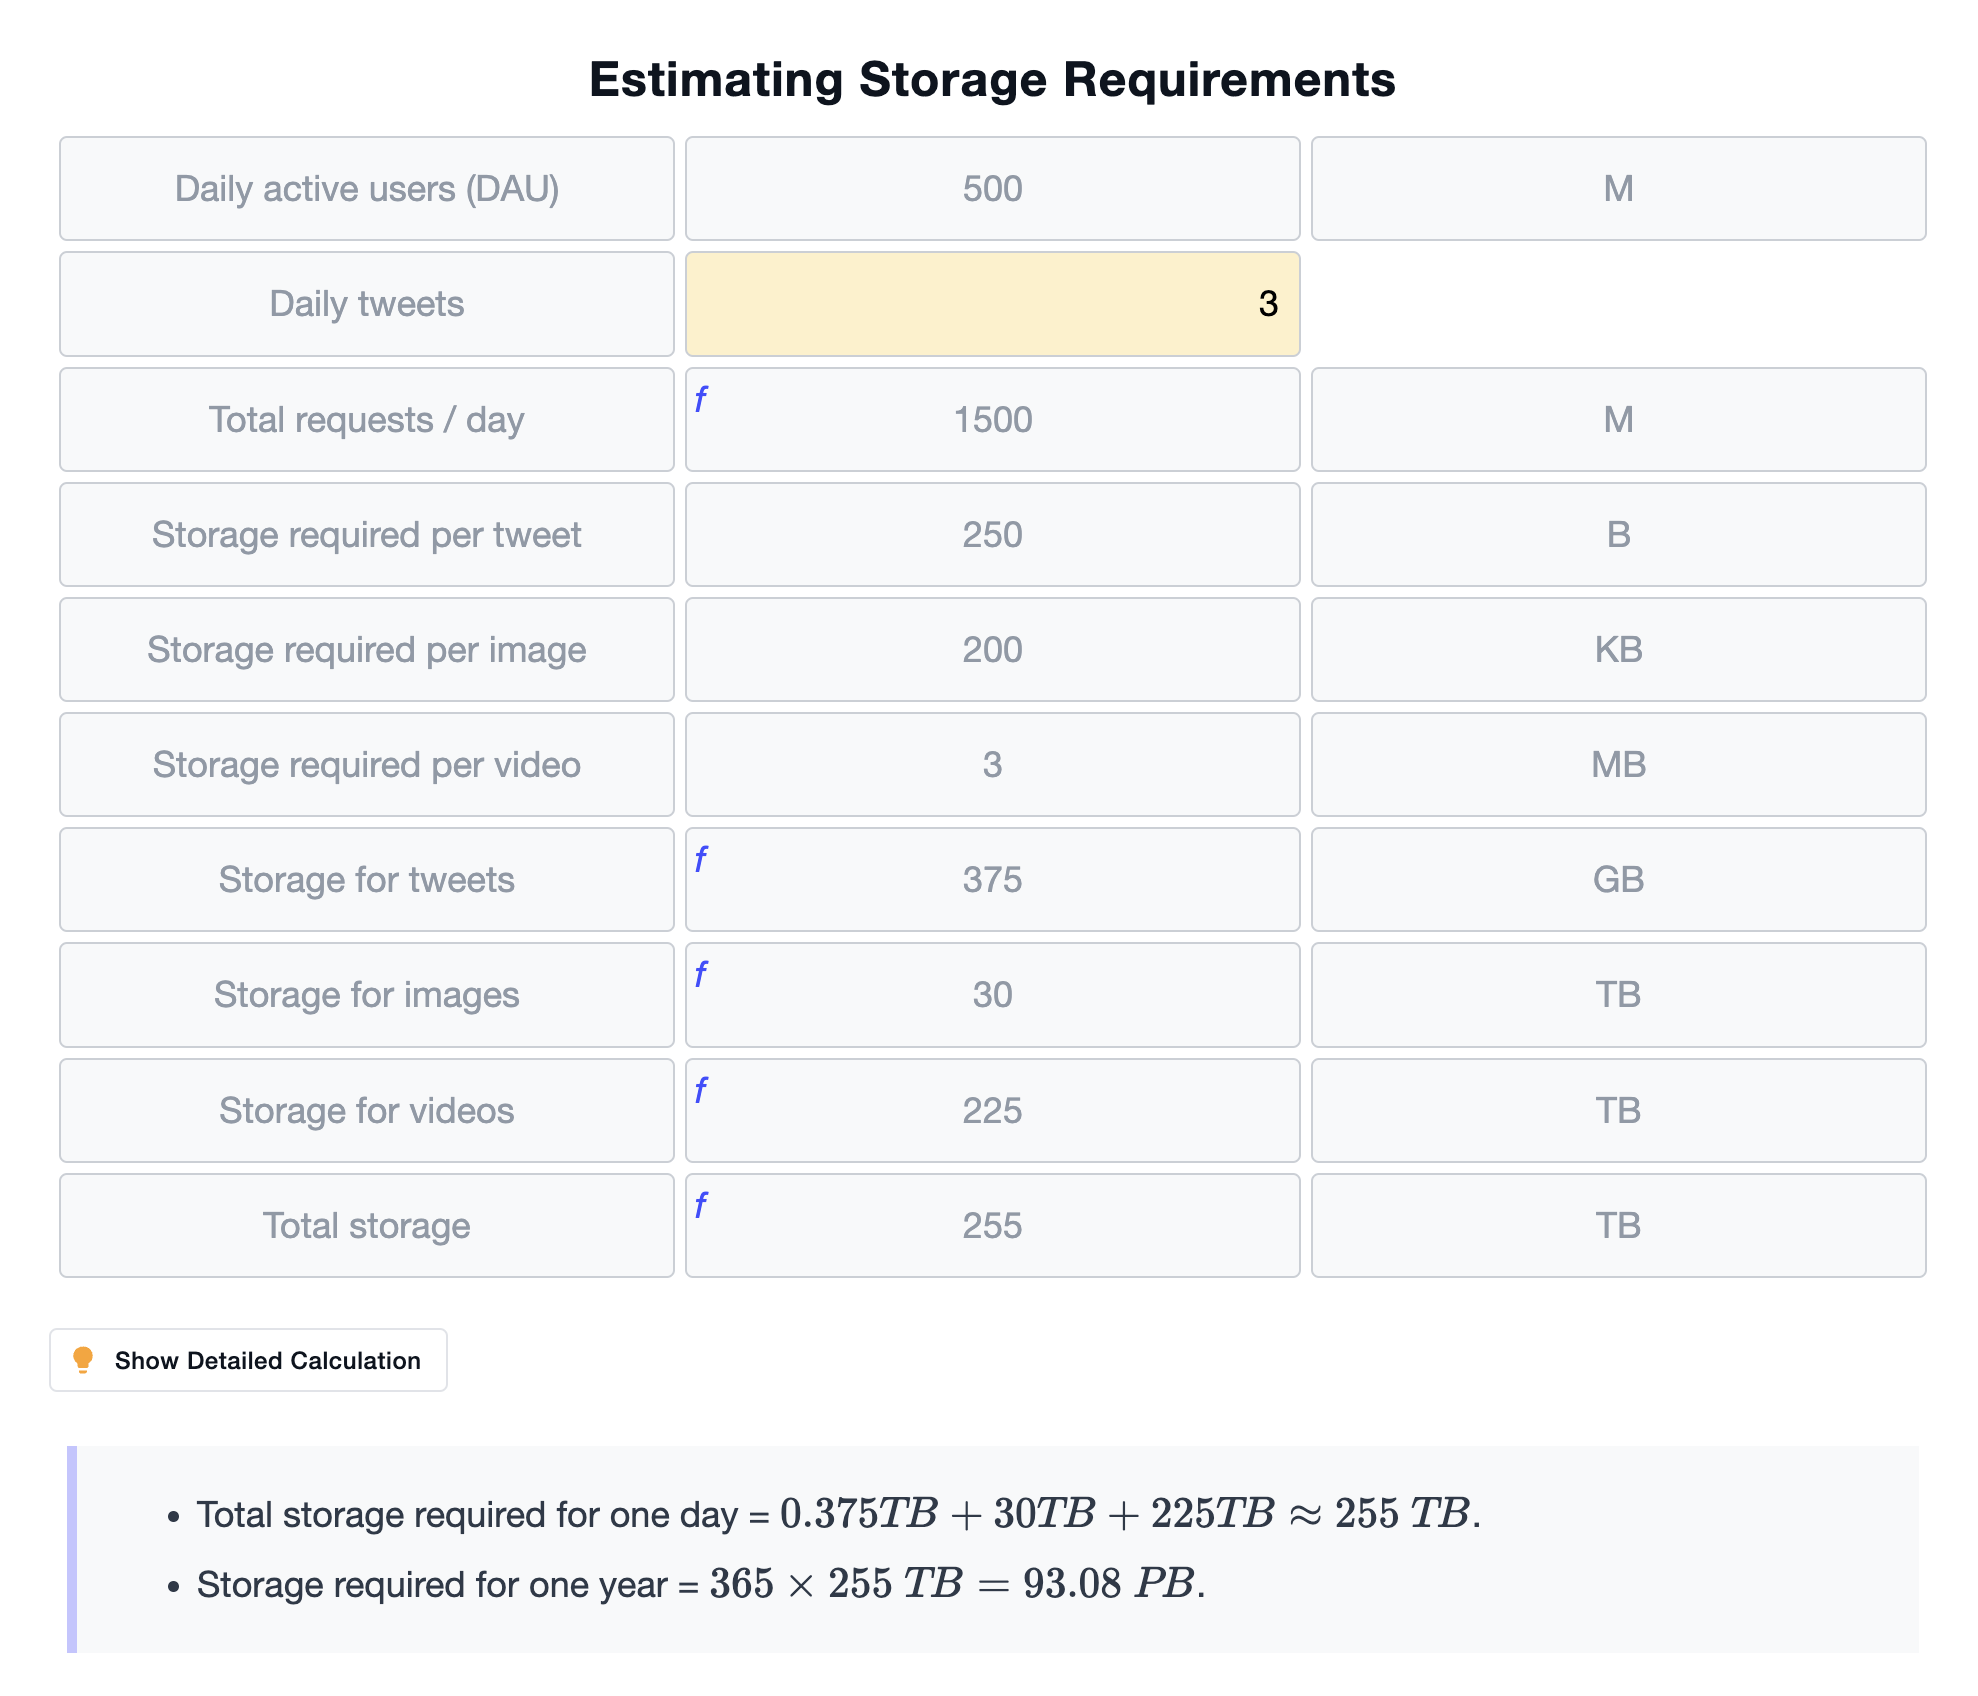Click the lightbulb icon next to Show Detailed Calculation
1978x1696 pixels.
84,1359
